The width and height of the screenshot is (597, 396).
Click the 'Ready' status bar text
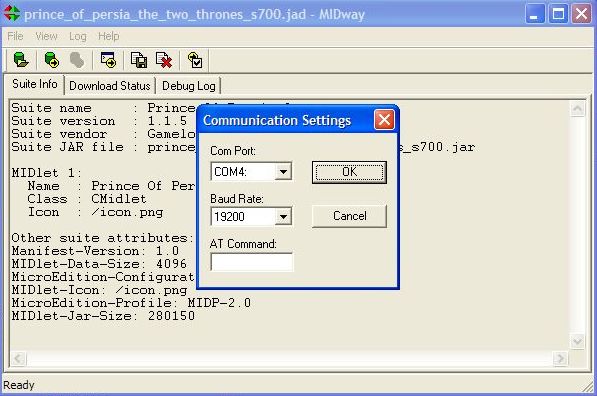(x=18, y=385)
